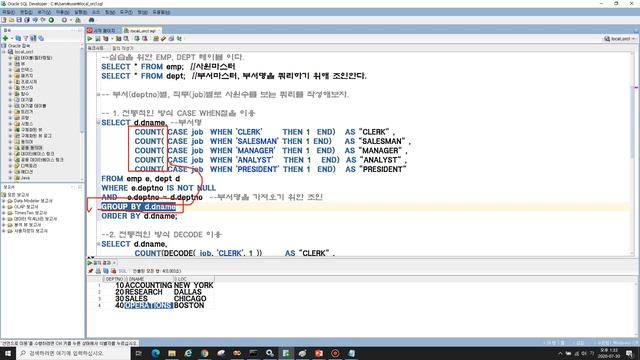Click the DNAME column header
Image resolution: width=640 pixels, height=360 pixels.
(149, 279)
